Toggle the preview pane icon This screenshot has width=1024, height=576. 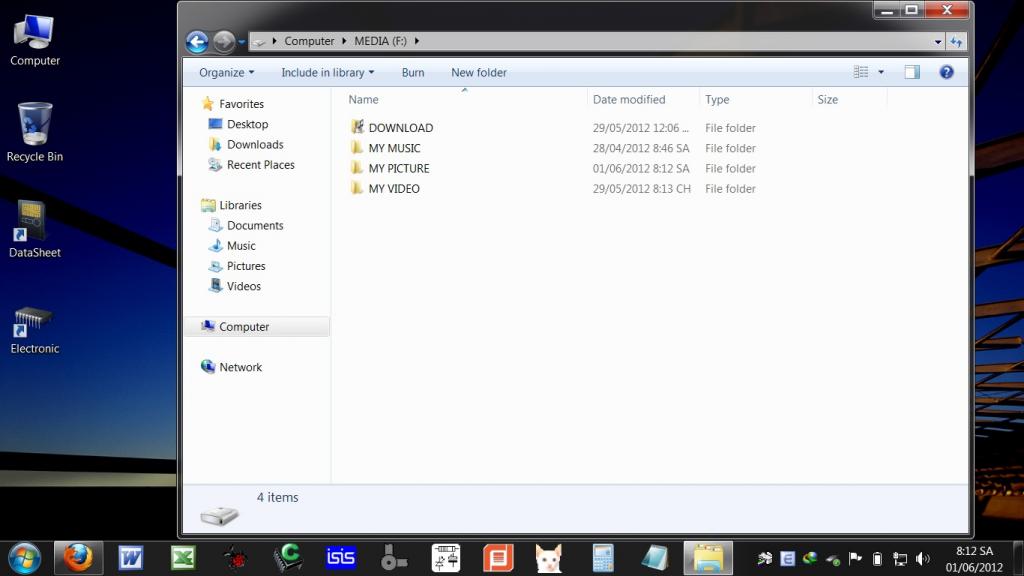click(x=912, y=72)
